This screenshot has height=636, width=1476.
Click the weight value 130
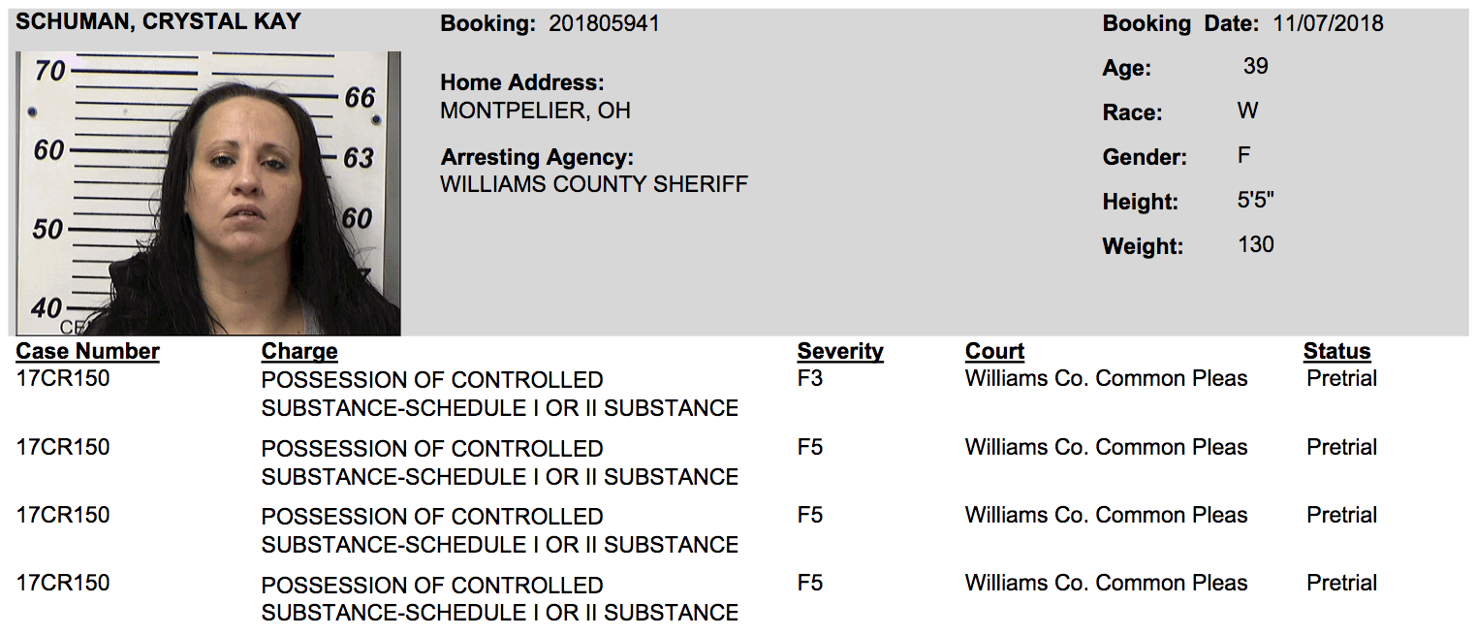pyautogui.click(x=1256, y=244)
